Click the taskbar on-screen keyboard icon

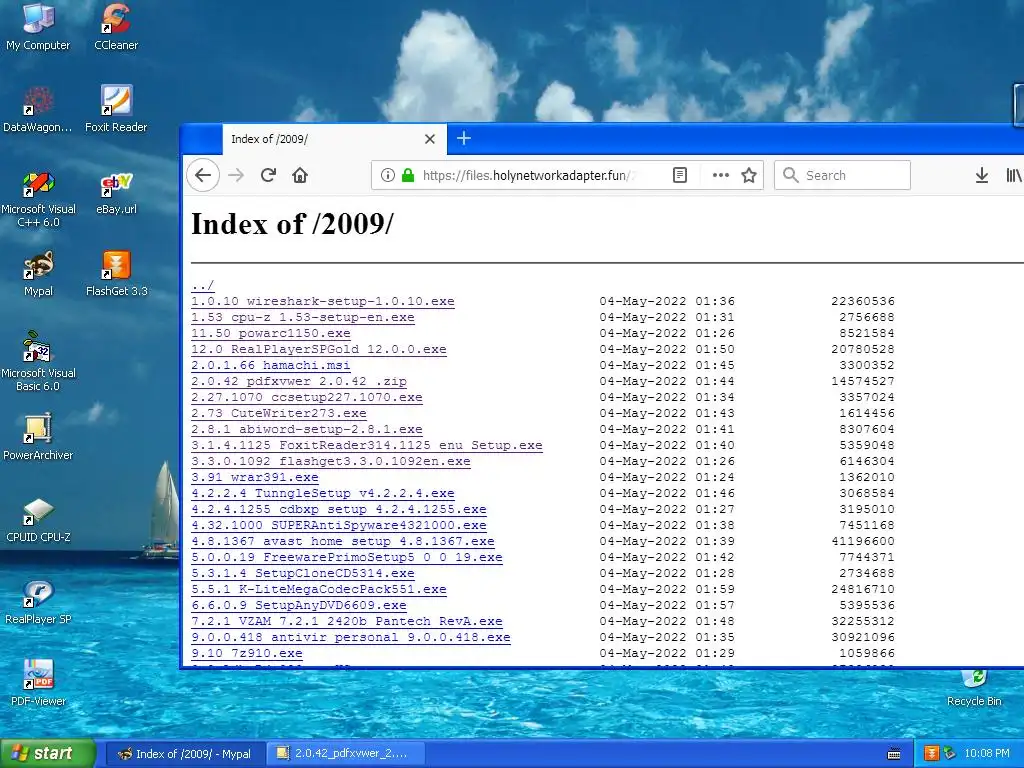894,754
